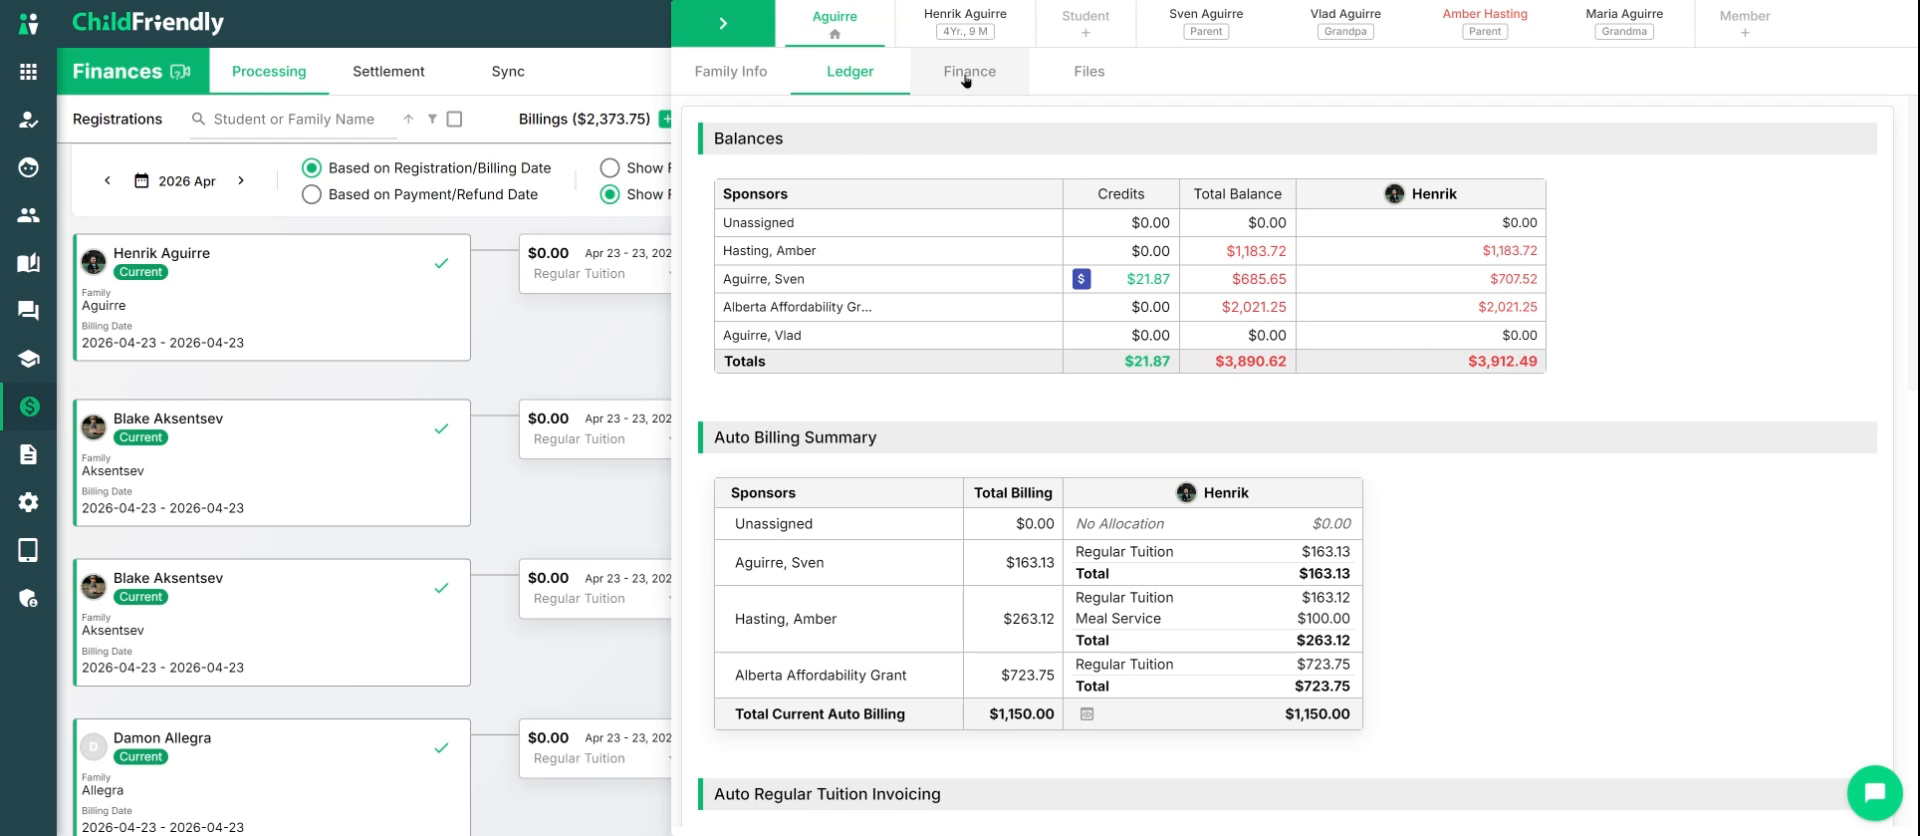
Task: Click the checkmark on Henrik Aguirre card
Action: pyautogui.click(x=441, y=263)
